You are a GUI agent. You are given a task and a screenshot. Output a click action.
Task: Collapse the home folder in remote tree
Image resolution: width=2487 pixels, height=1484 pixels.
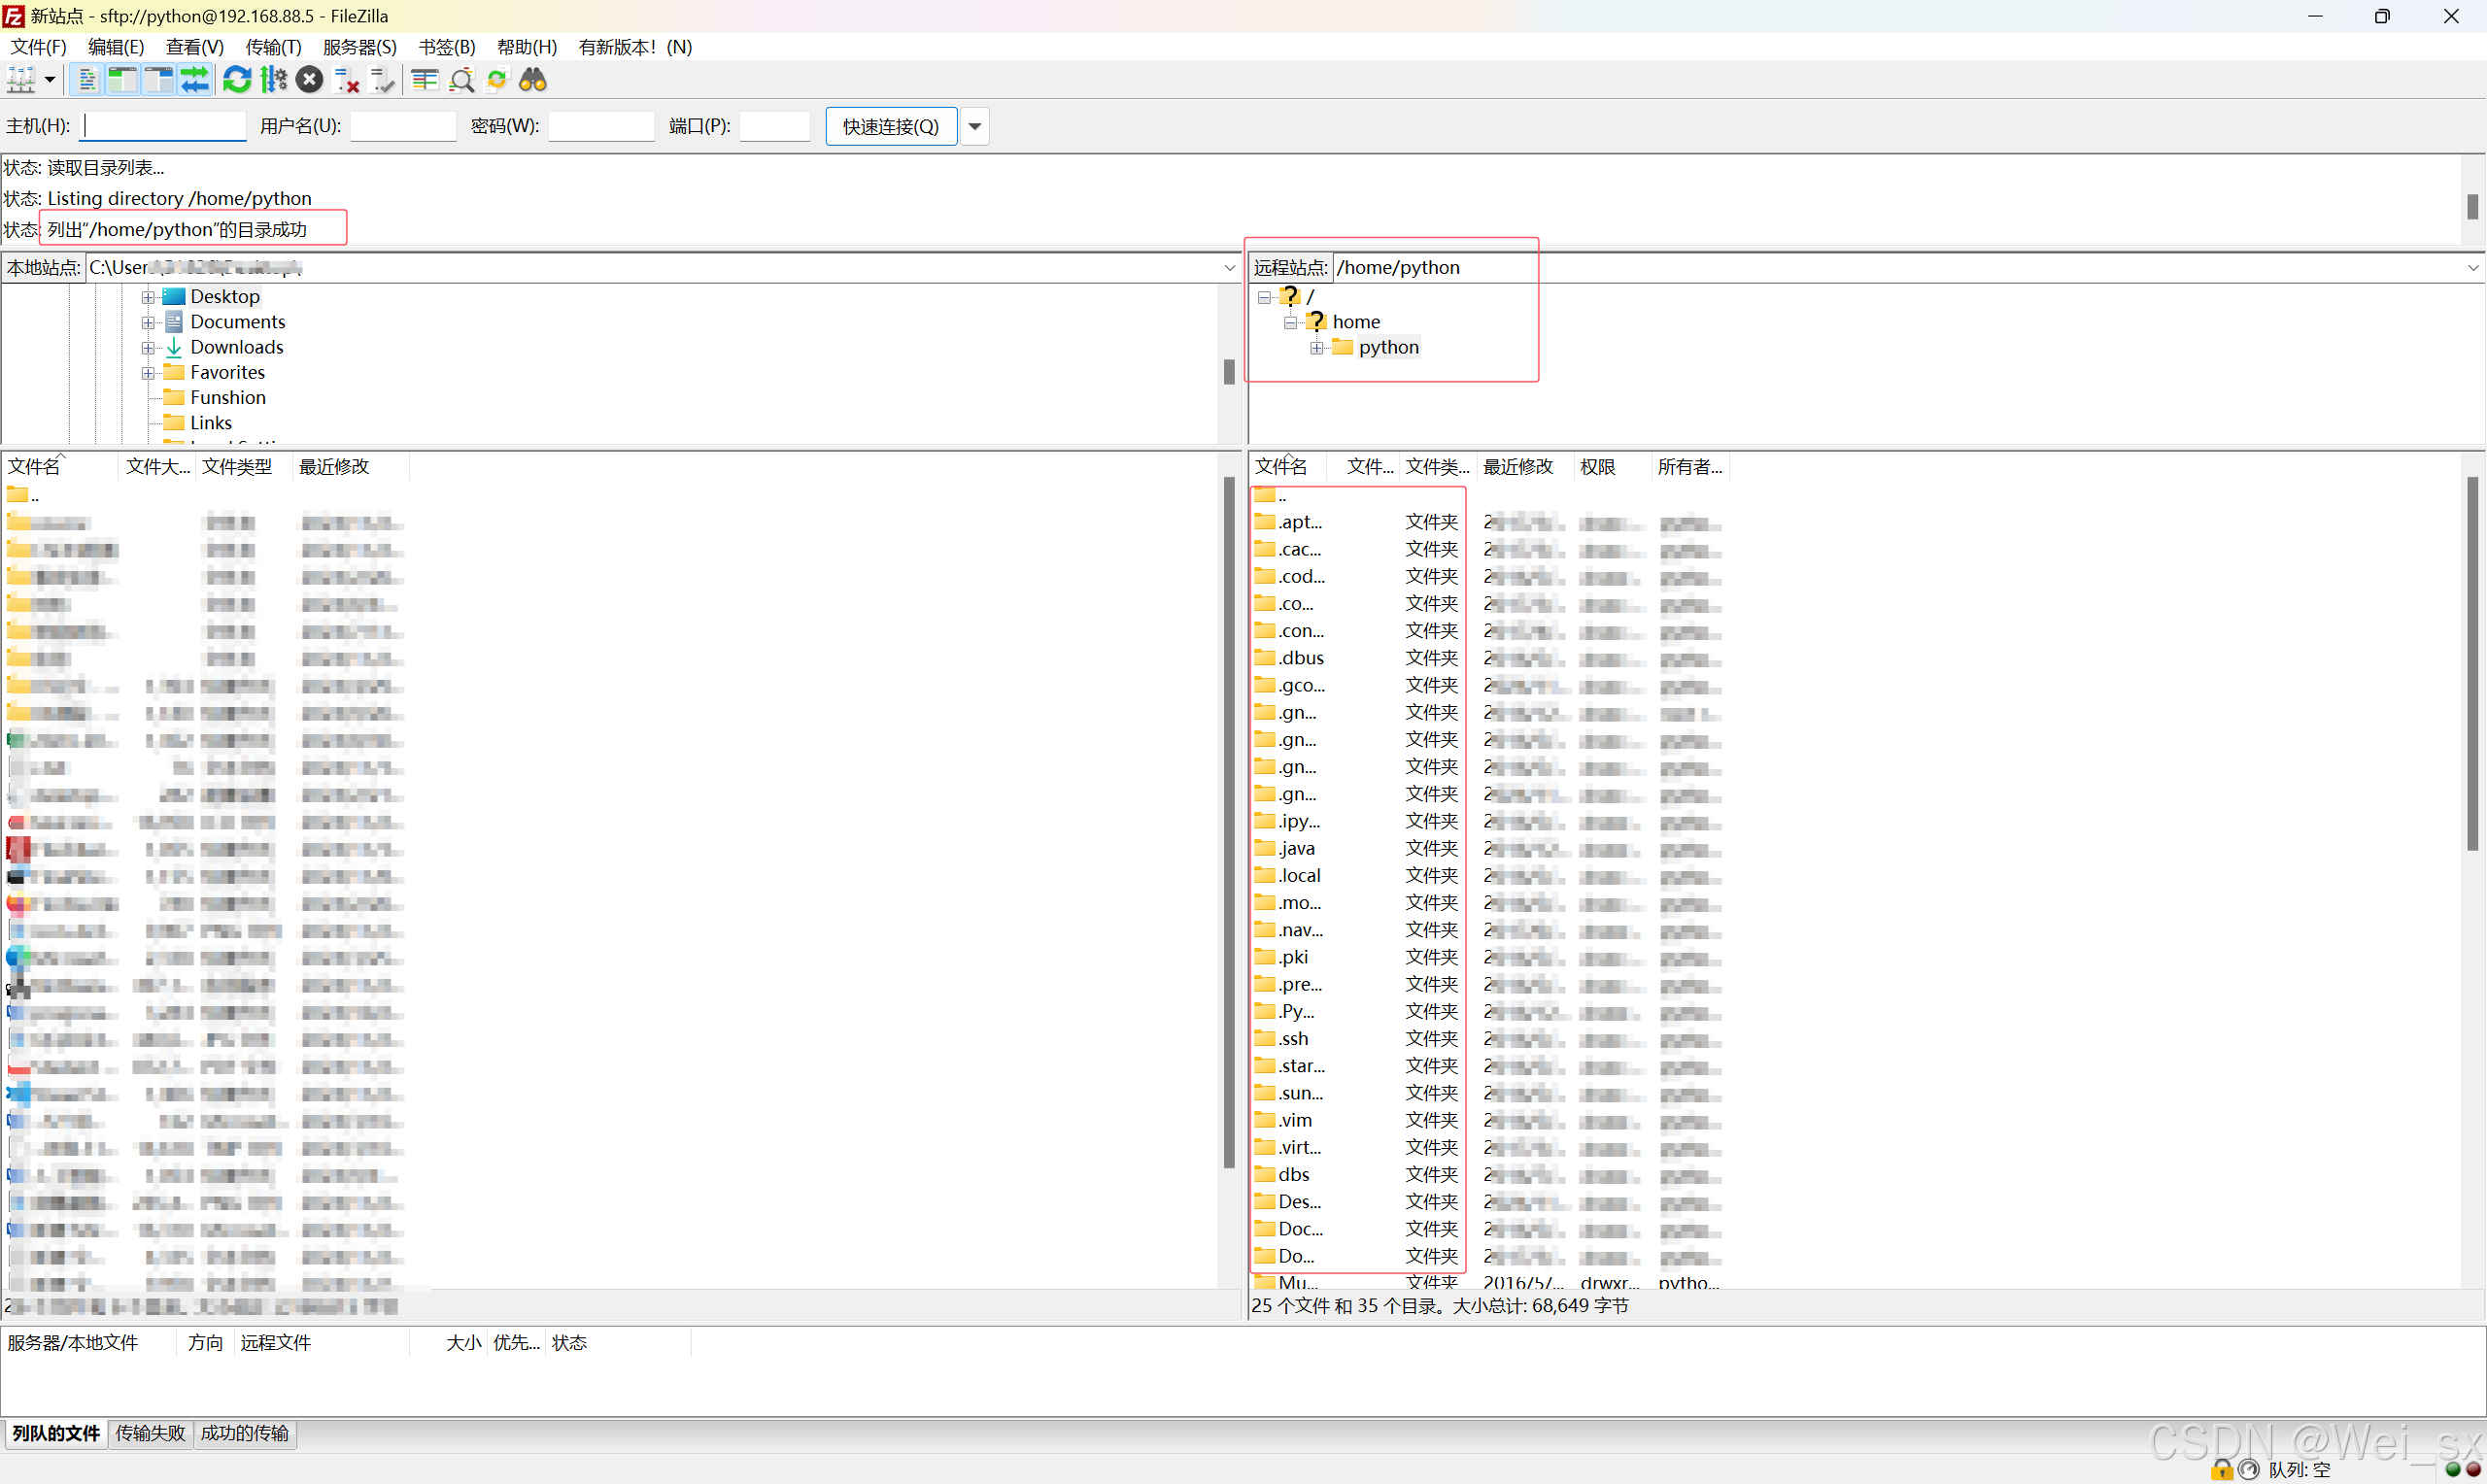pos(1290,322)
